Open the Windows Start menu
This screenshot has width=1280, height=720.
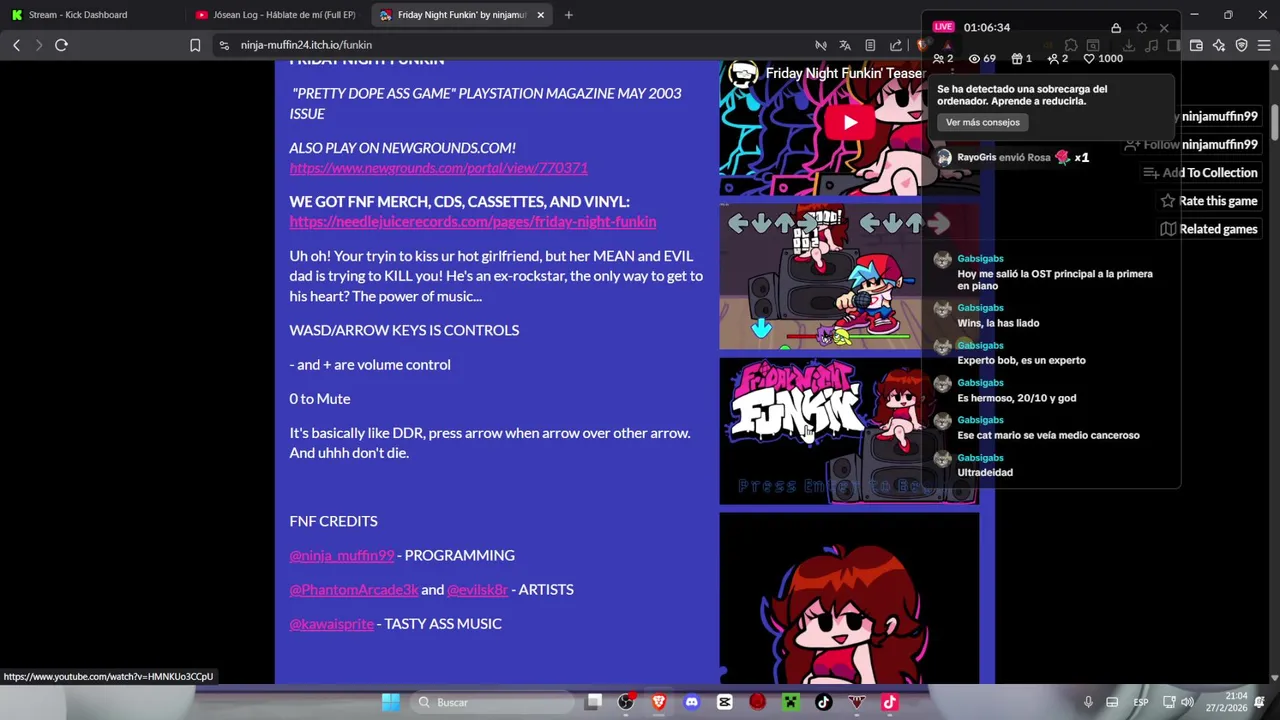click(391, 702)
